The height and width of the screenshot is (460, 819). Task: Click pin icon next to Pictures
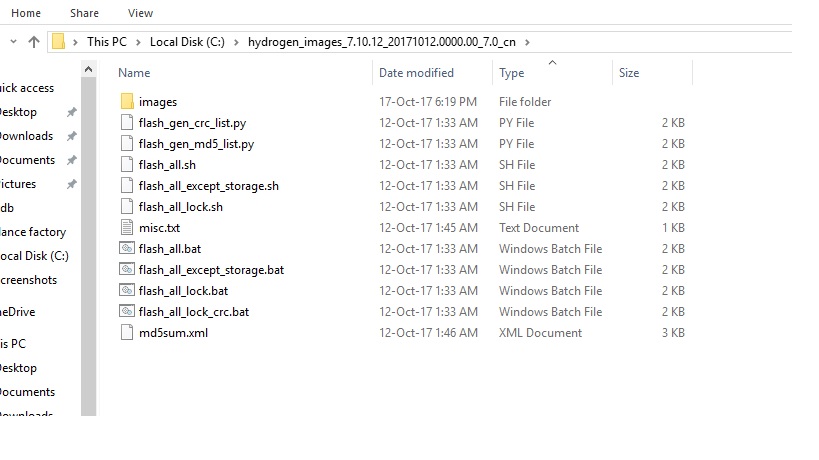click(x=72, y=184)
